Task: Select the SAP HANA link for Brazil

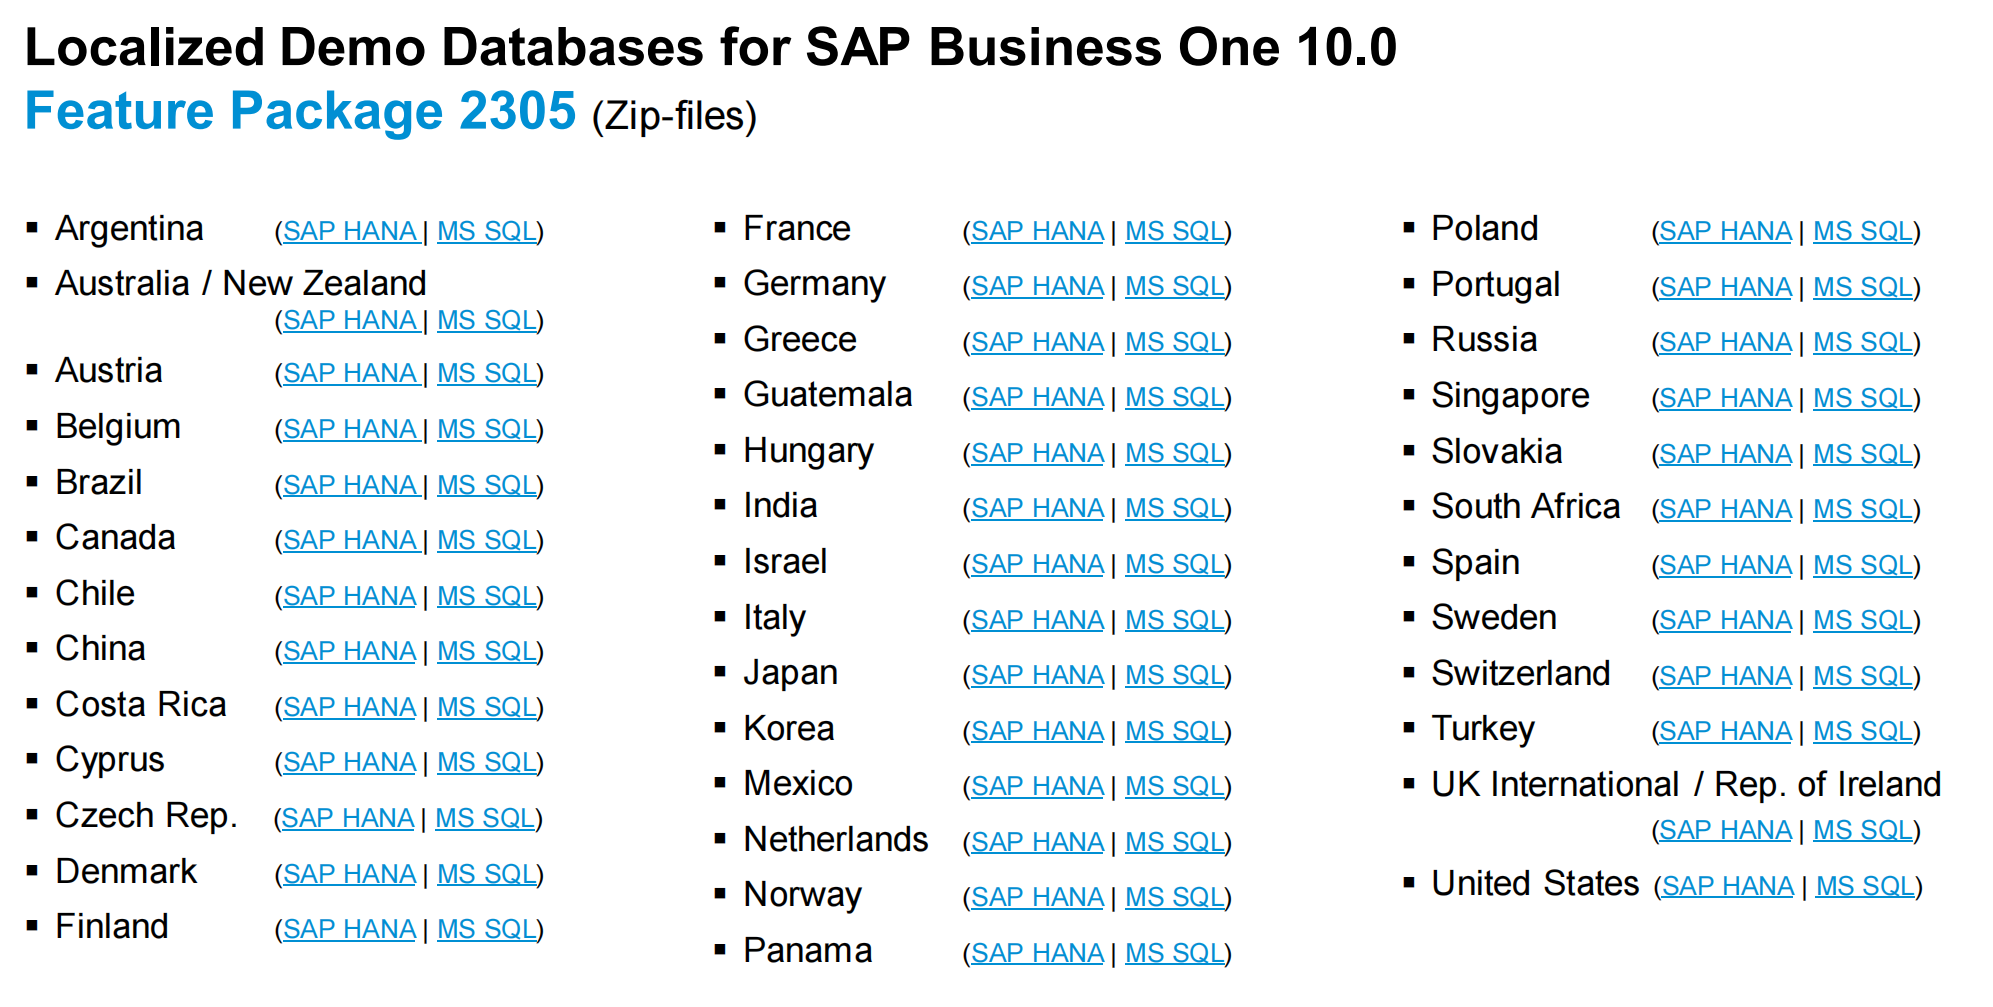Action: tap(350, 485)
